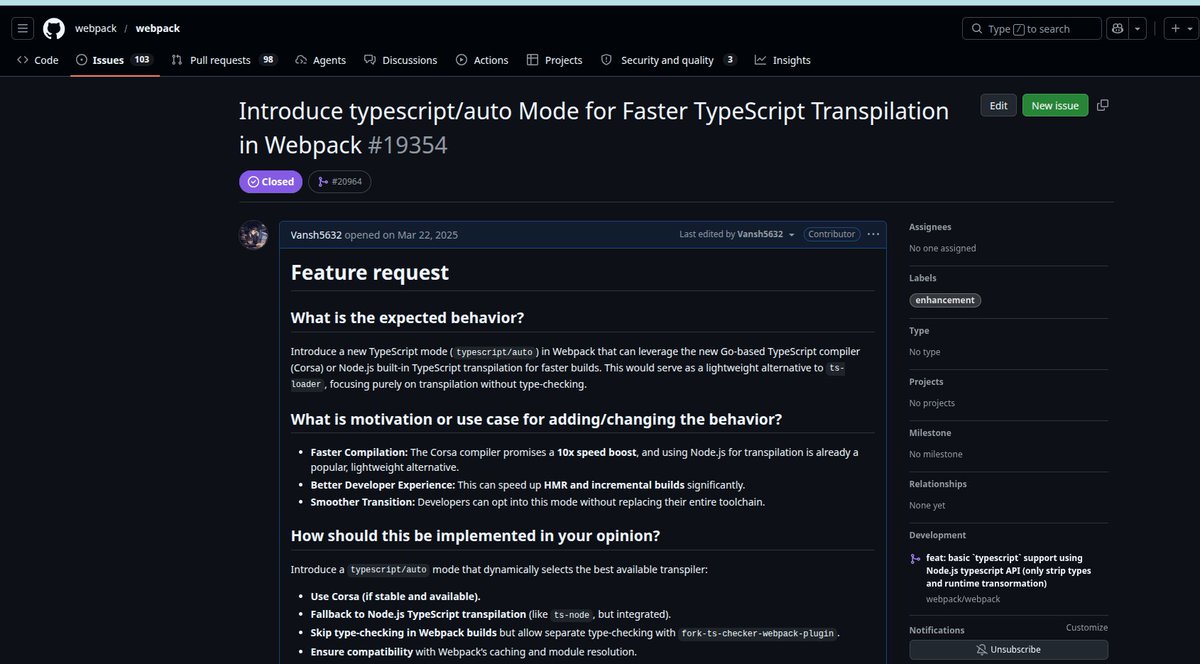Open webpack/webpack repository link under Development
This screenshot has width=1200, height=664.
(962, 599)
